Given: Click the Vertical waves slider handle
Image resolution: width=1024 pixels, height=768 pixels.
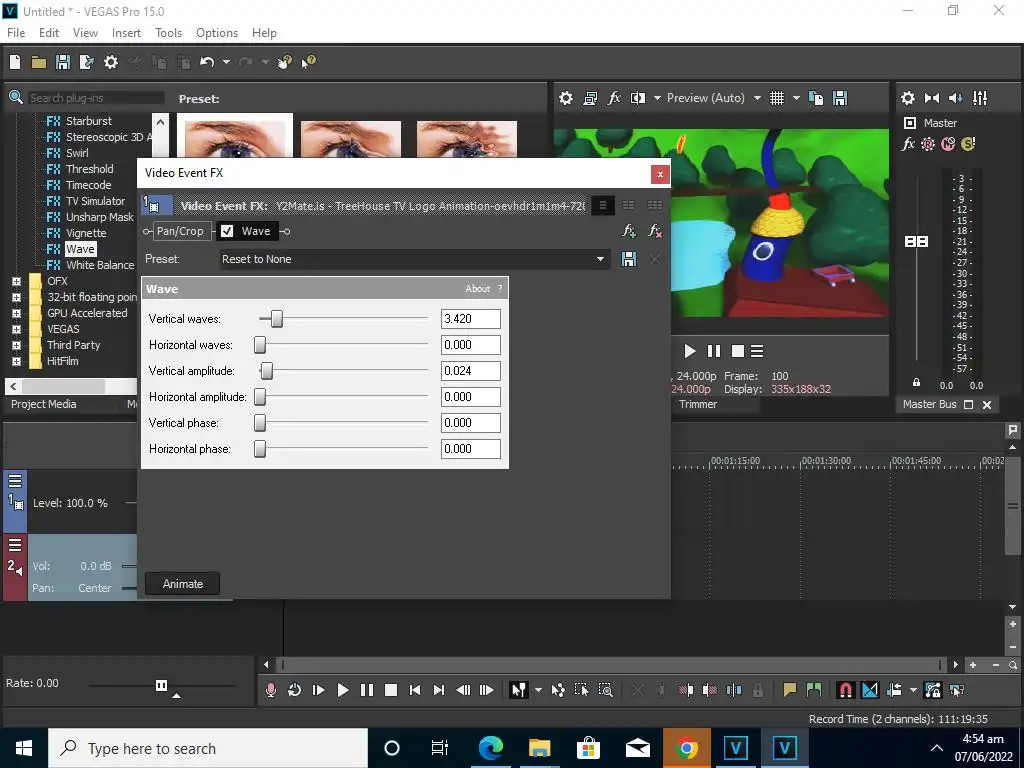Looking at the screenshot, I should point(277,319).
